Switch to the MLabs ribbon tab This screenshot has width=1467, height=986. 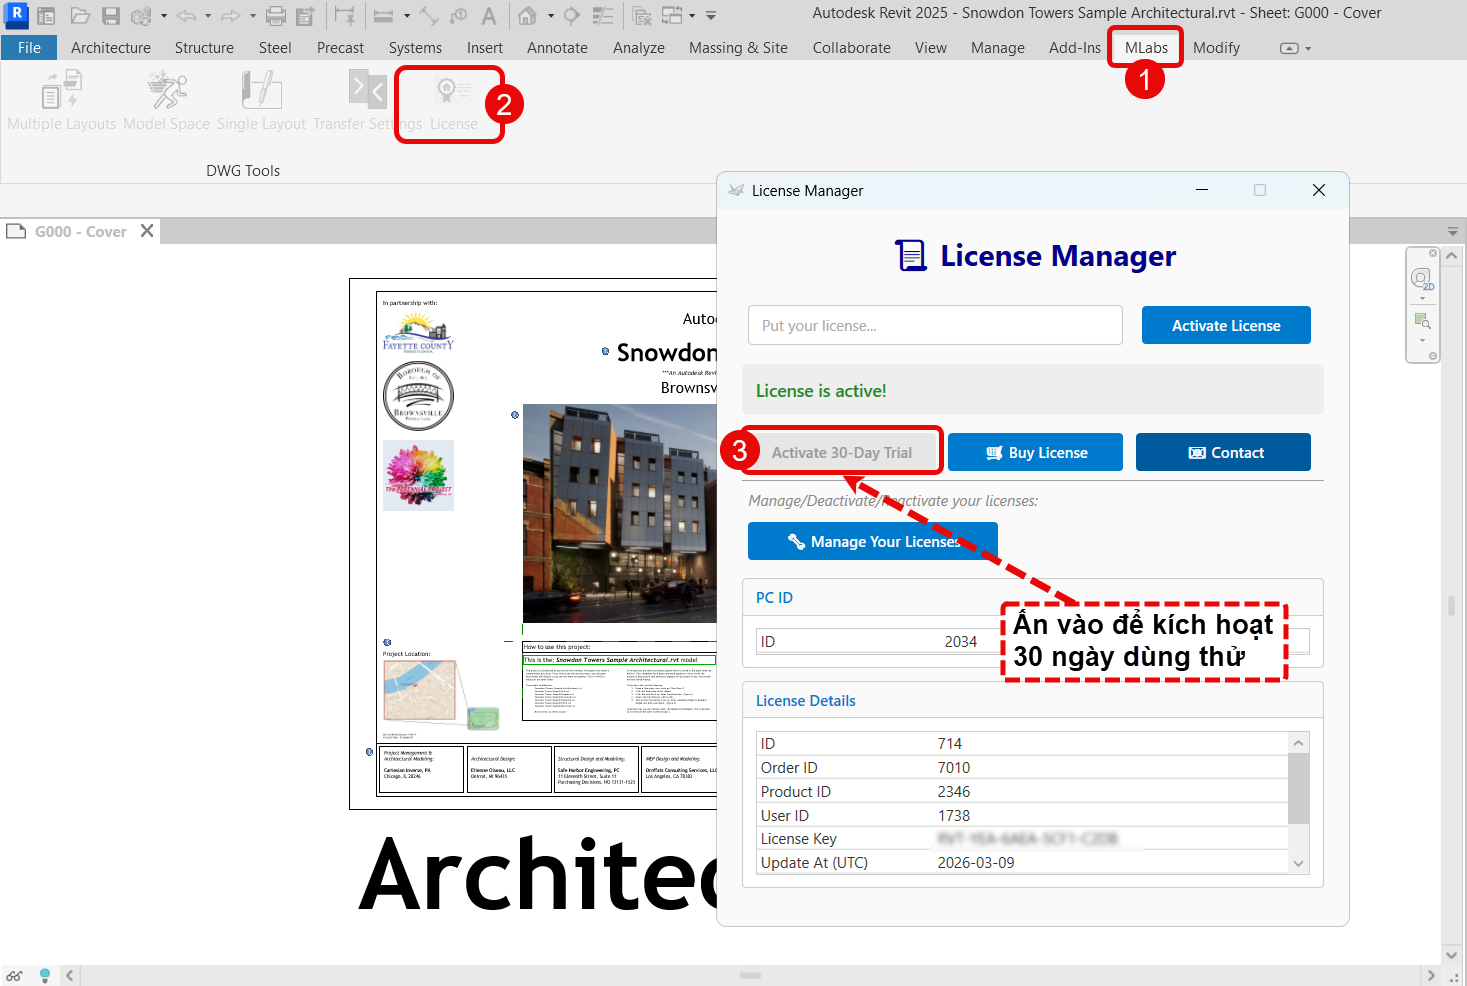click(1146, 47)
